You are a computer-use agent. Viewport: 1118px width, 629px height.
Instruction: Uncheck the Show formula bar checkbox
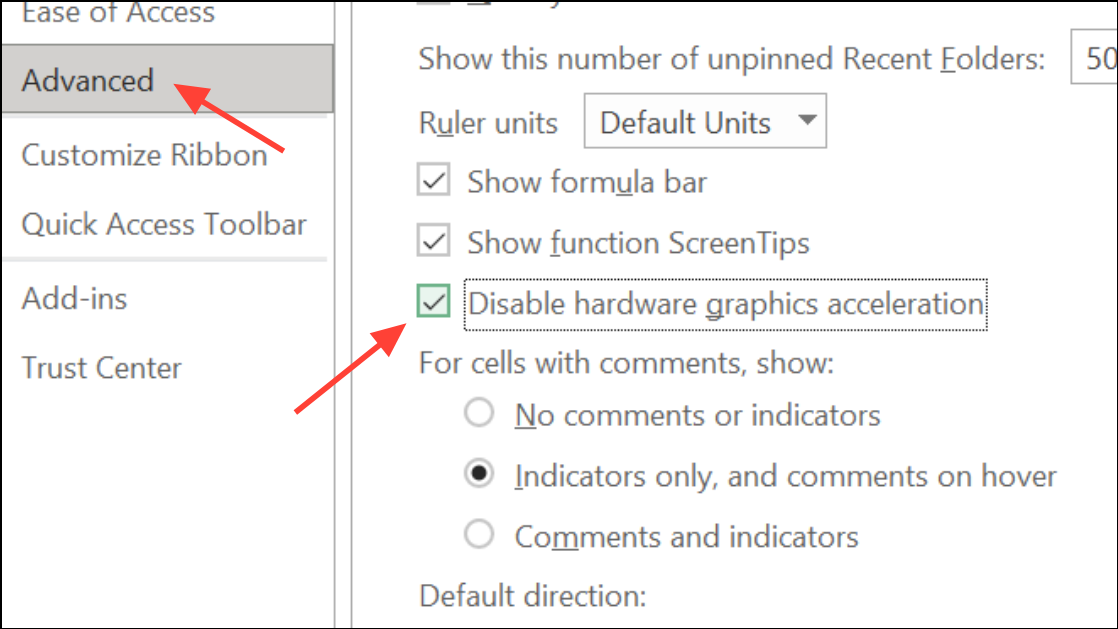tap(434, 182)
